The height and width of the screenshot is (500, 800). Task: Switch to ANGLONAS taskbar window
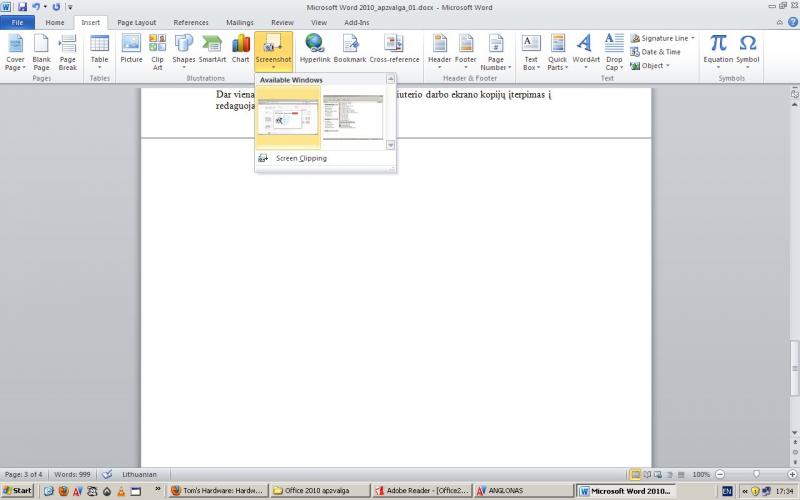point(523,491)
